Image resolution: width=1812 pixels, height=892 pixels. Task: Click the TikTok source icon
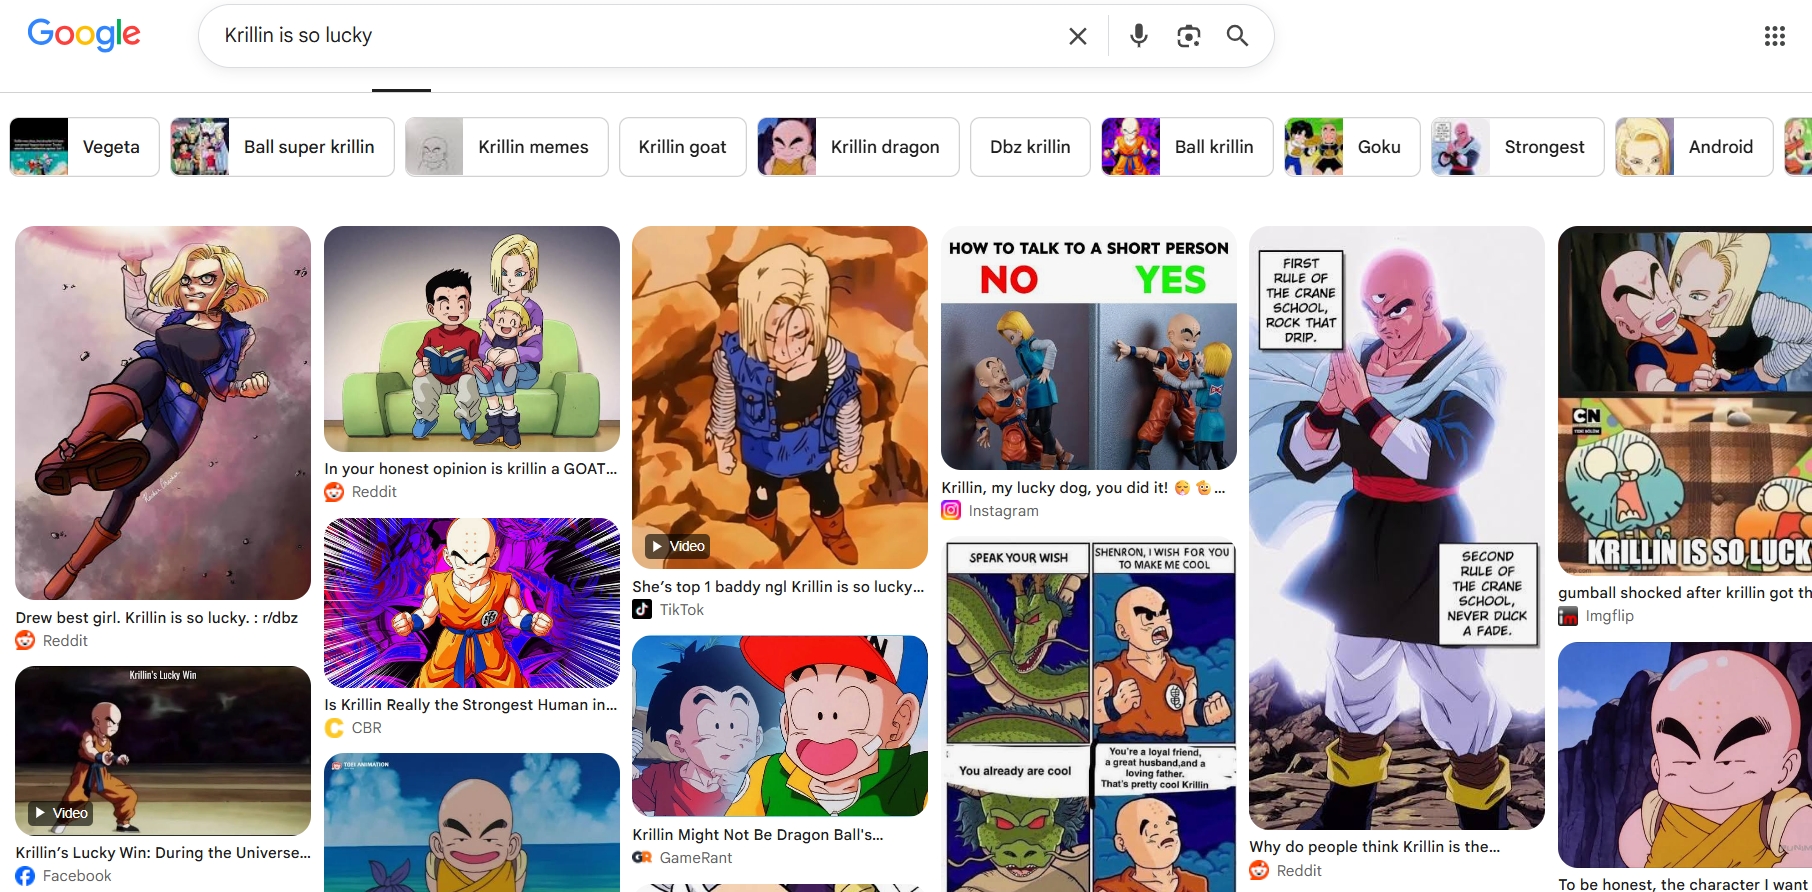click(x=642, y=610)
